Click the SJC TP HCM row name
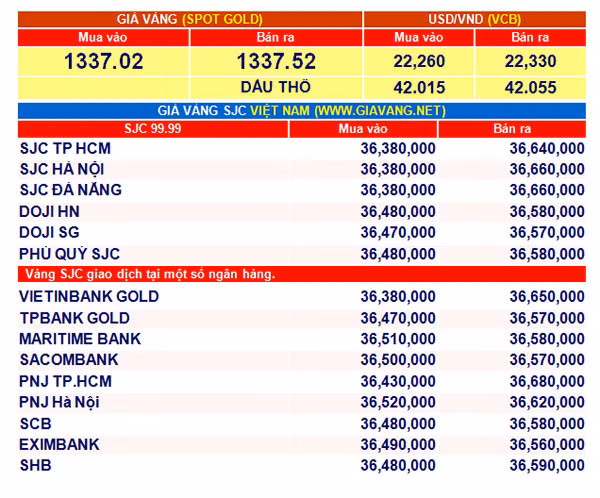600x498 pixels. tap(65, 149)
